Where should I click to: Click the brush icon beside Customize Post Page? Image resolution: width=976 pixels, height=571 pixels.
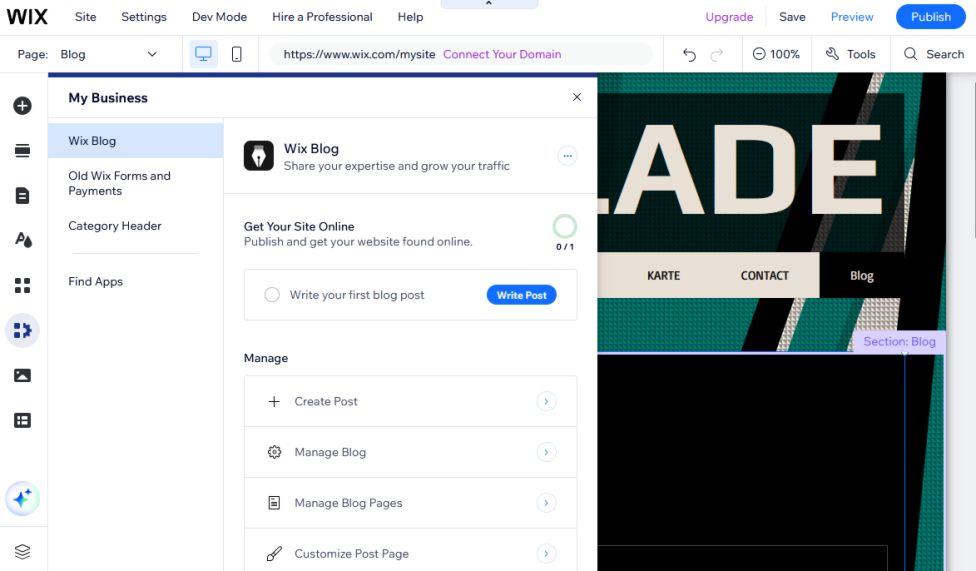274,554
